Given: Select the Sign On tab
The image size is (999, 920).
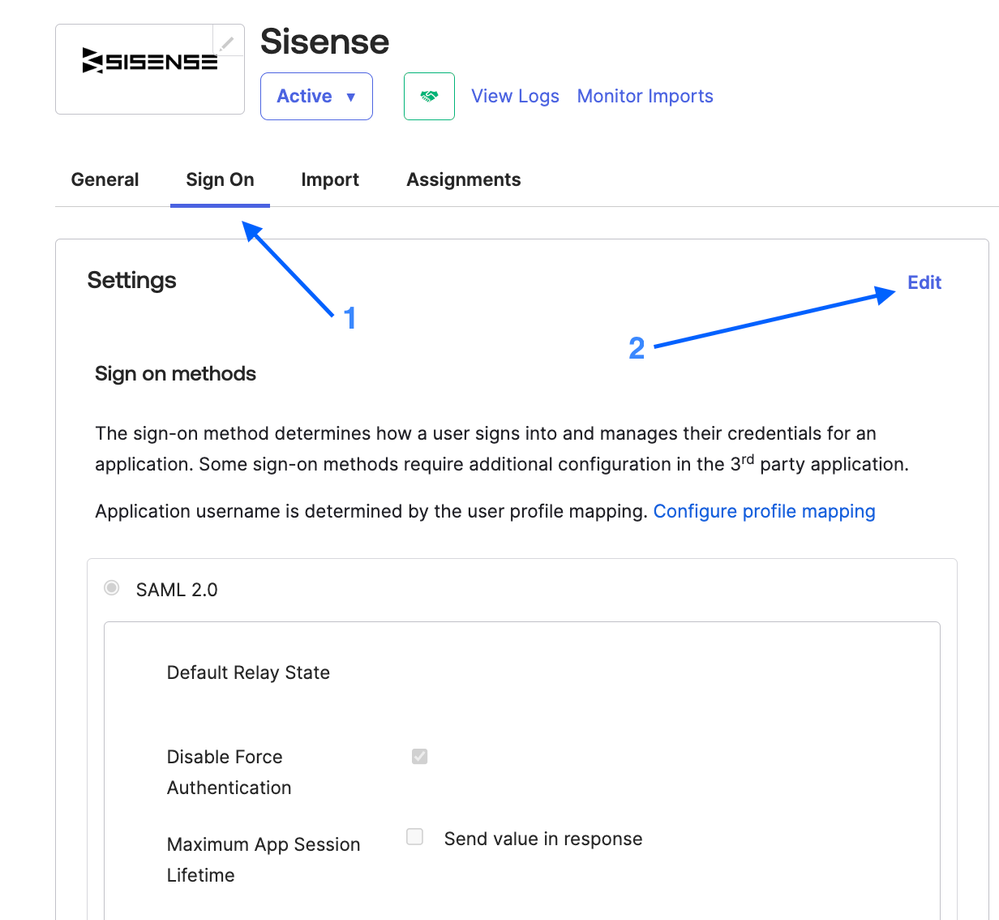Looking at the screenshot, I should point(220,180).
